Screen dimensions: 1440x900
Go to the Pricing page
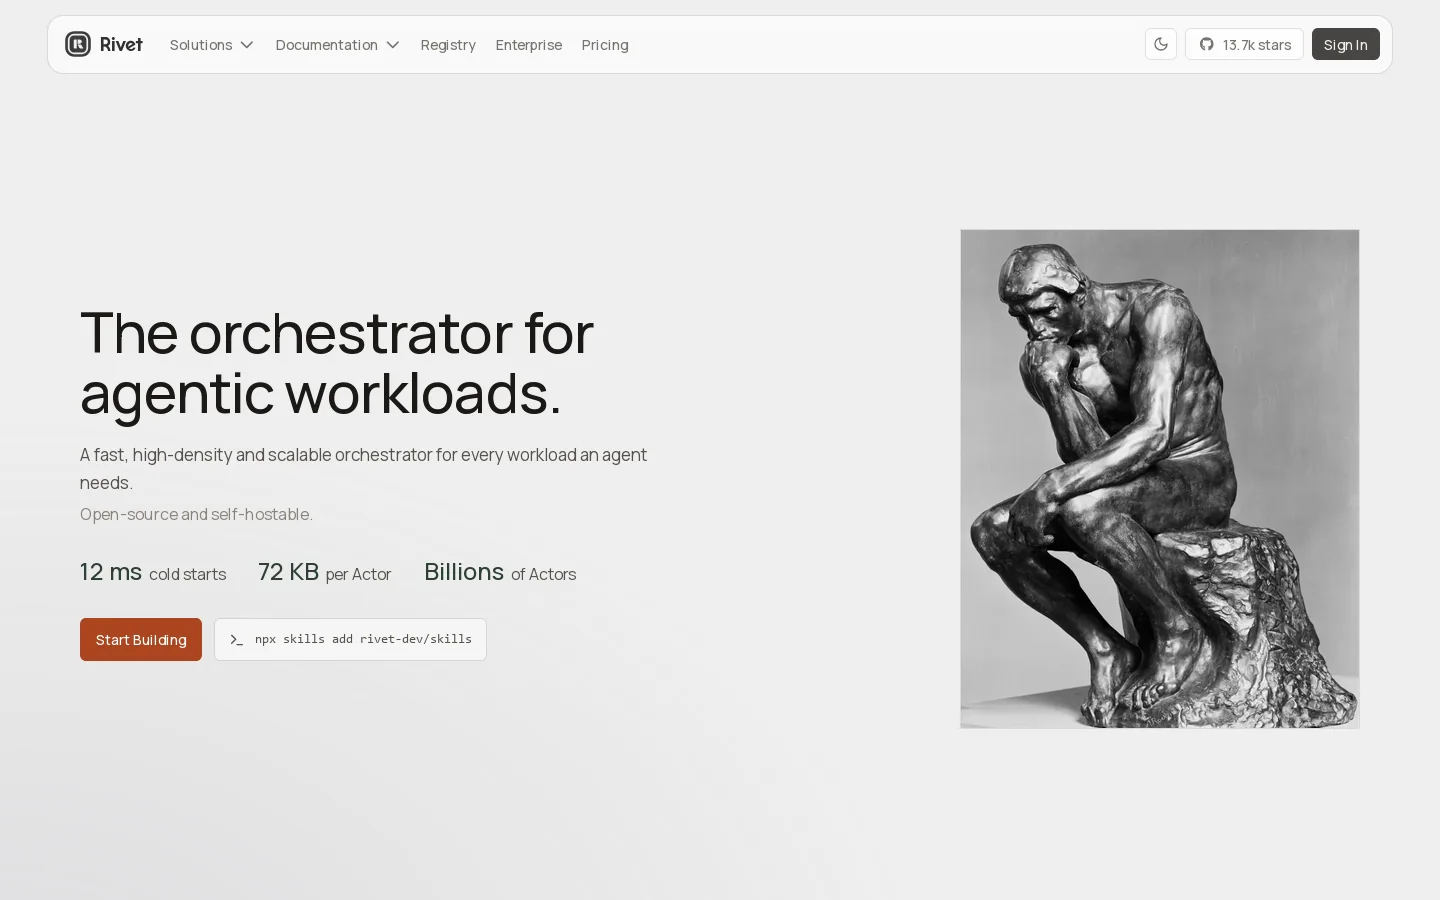pyautogui.click(x=605, y=45)
